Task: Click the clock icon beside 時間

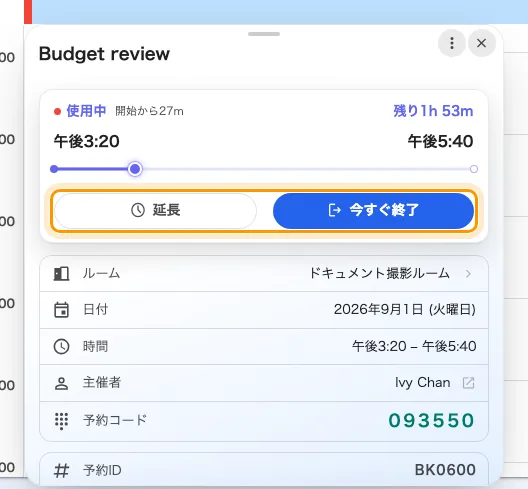Action: pos(61,347)
